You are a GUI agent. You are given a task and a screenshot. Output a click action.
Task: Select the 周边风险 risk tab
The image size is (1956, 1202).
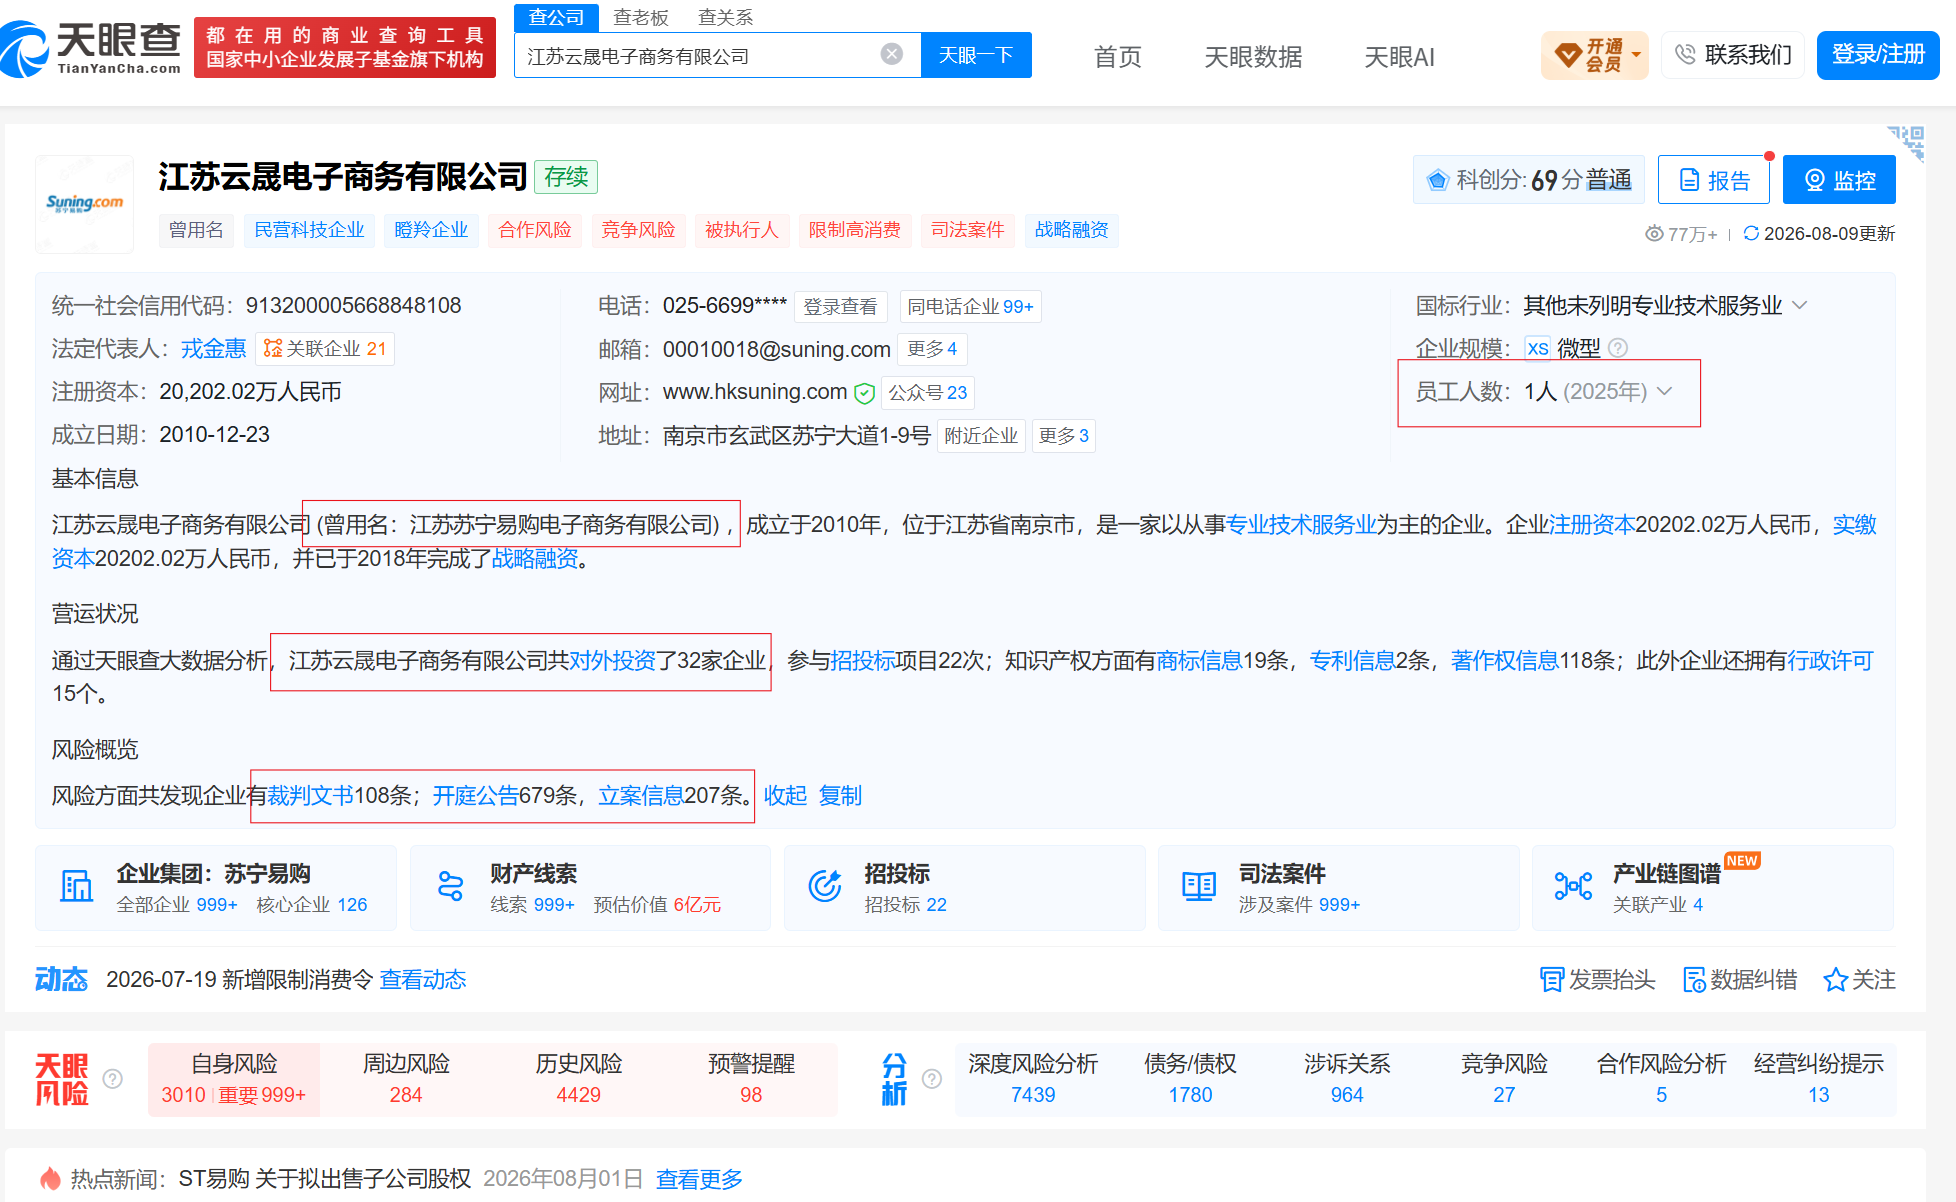click(406, 1079)
